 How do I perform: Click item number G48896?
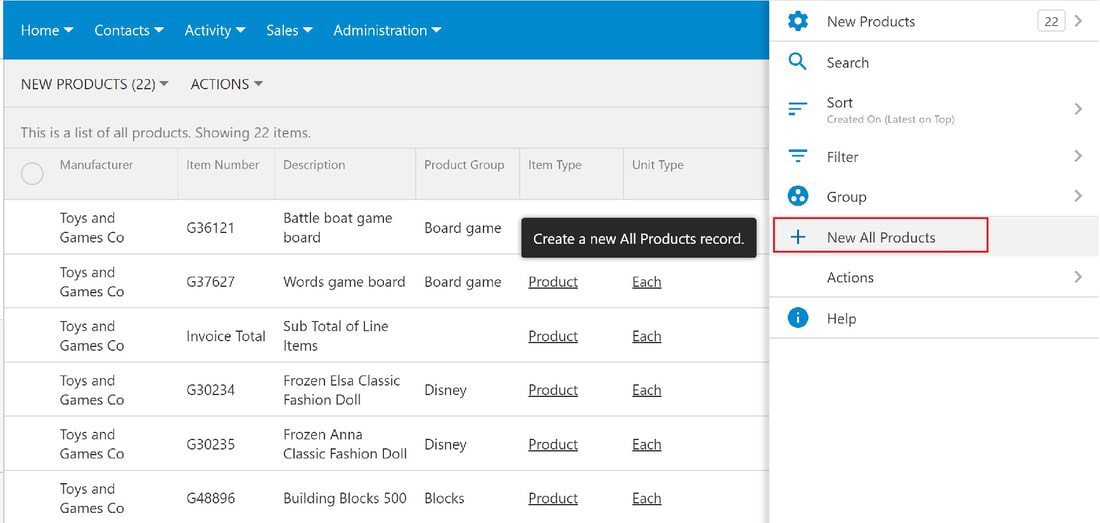(x=210, y=498)
